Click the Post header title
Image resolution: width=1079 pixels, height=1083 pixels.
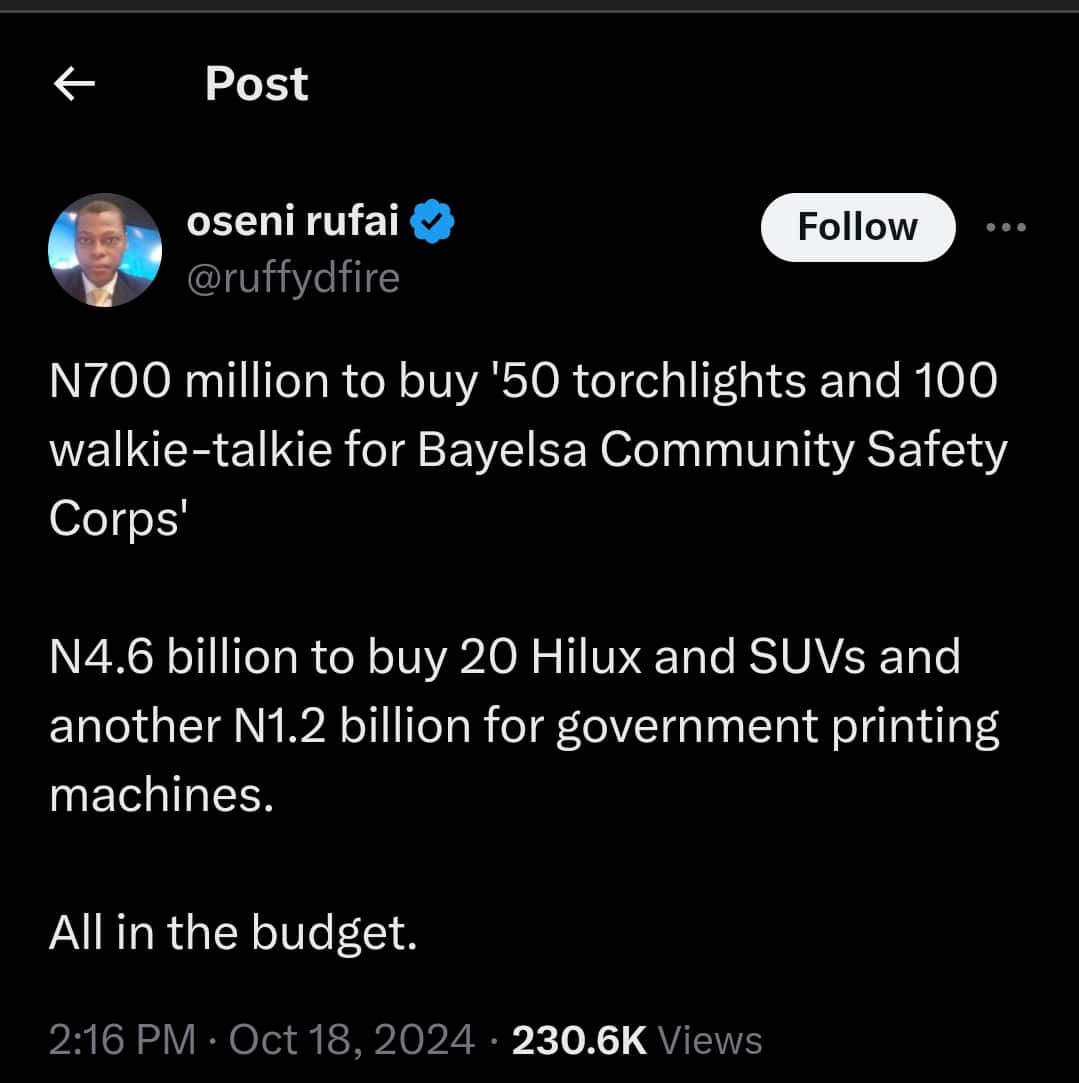(x=257, y=84)
